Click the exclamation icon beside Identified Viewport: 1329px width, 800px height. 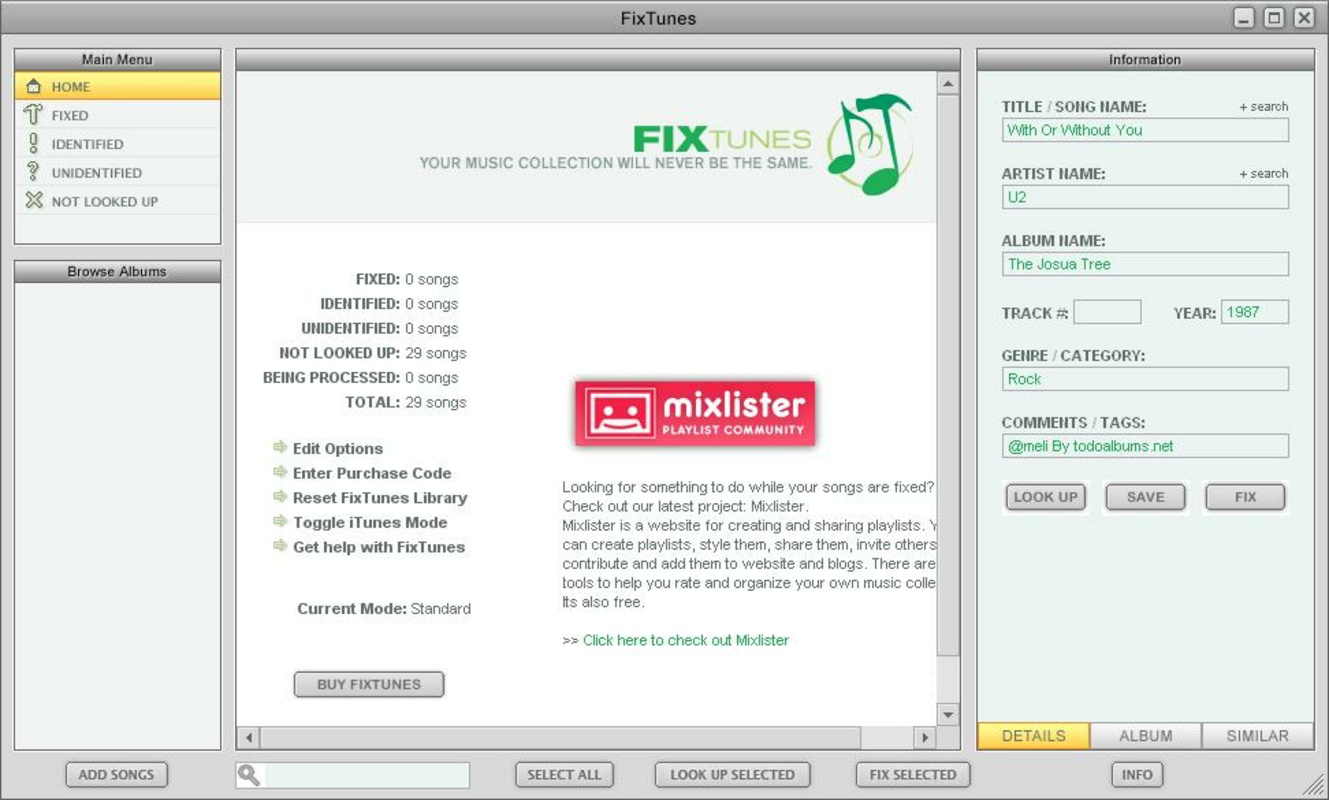pos(33,144)
